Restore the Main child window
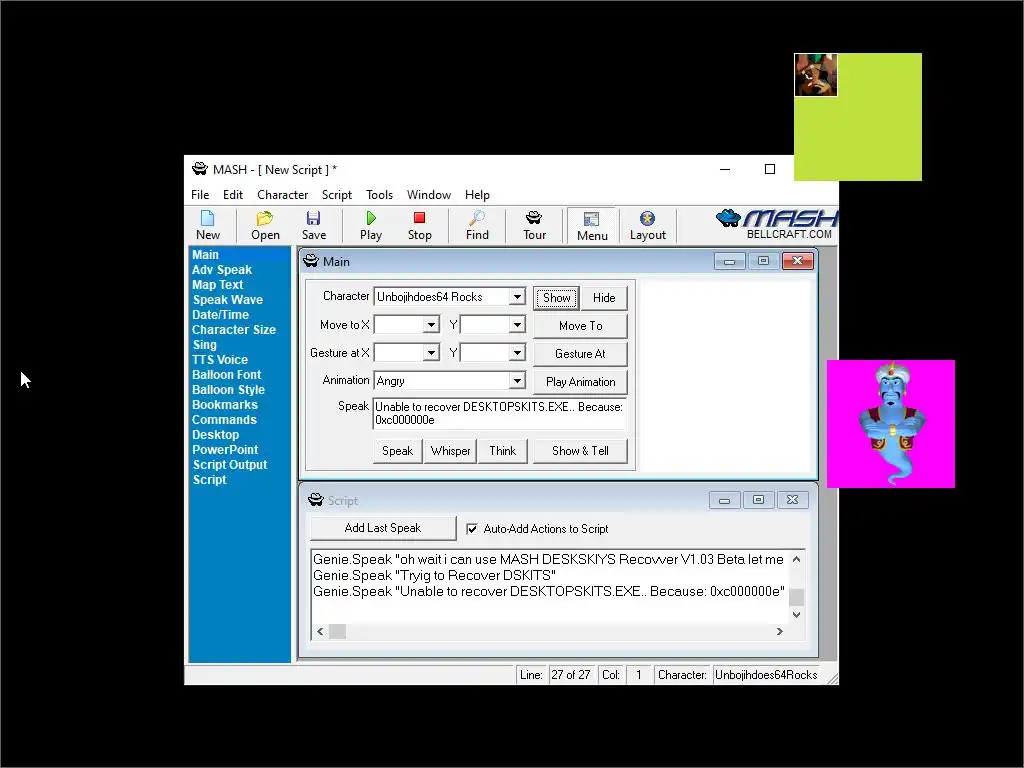Viewport: 1024px width, 768px height. (763, 261)
